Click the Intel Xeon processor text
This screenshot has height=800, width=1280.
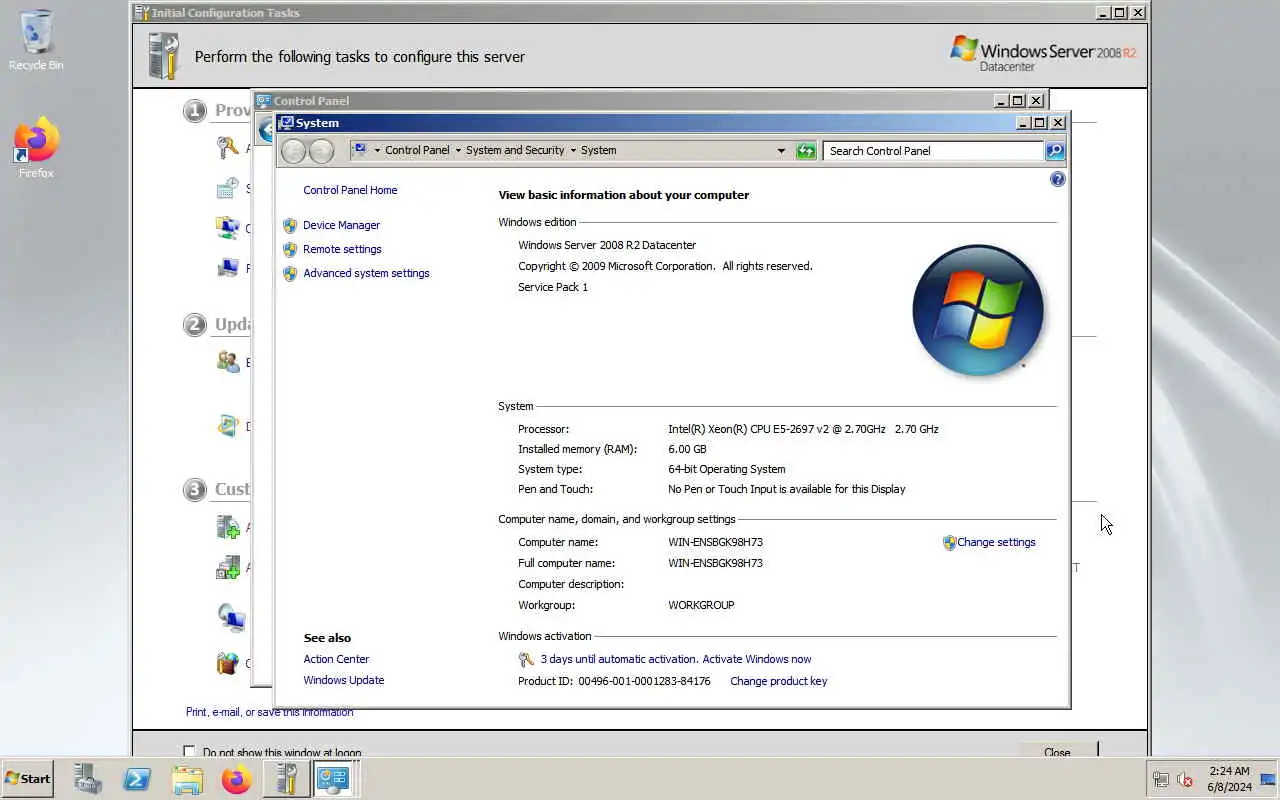coord(803,430)
